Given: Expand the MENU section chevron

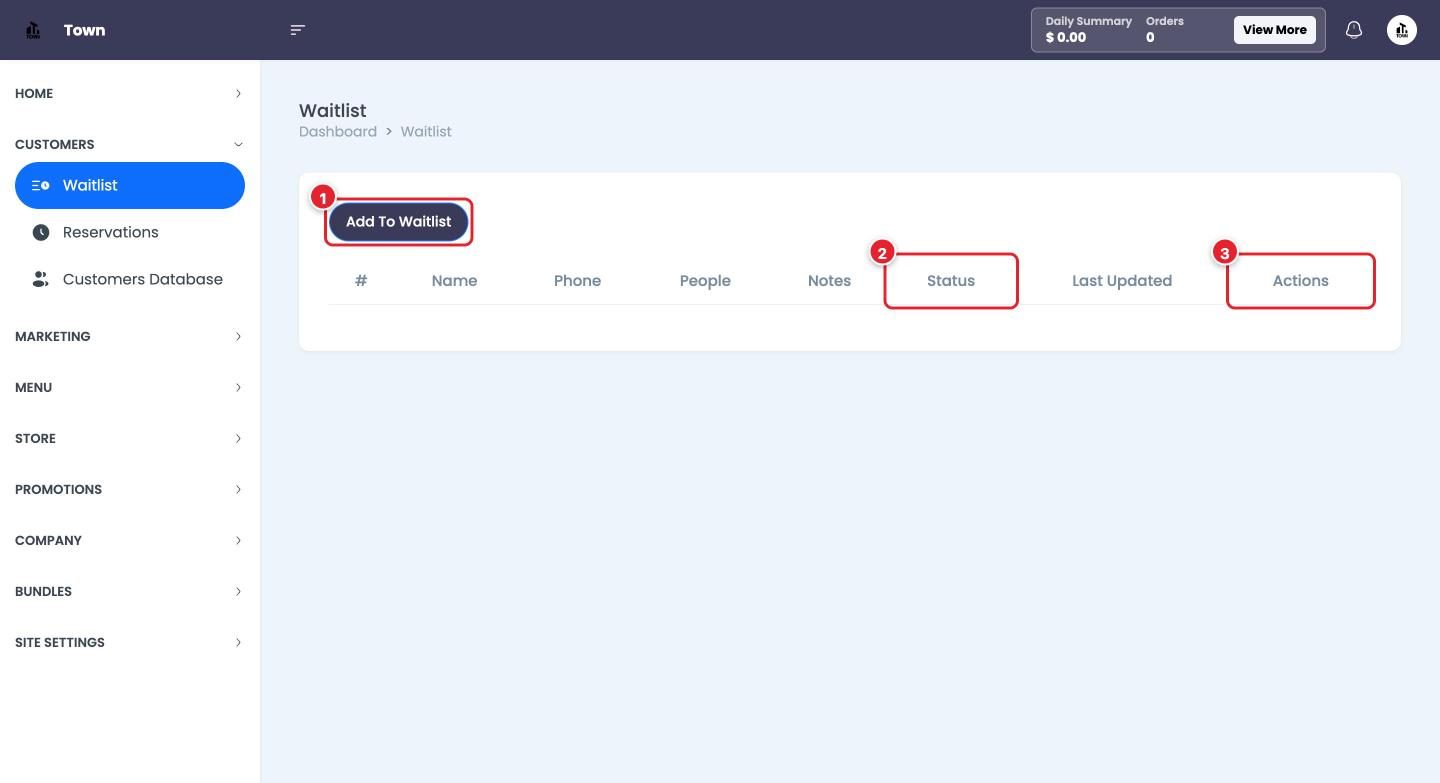Looking at the screenshot, I should coord(238,387).
